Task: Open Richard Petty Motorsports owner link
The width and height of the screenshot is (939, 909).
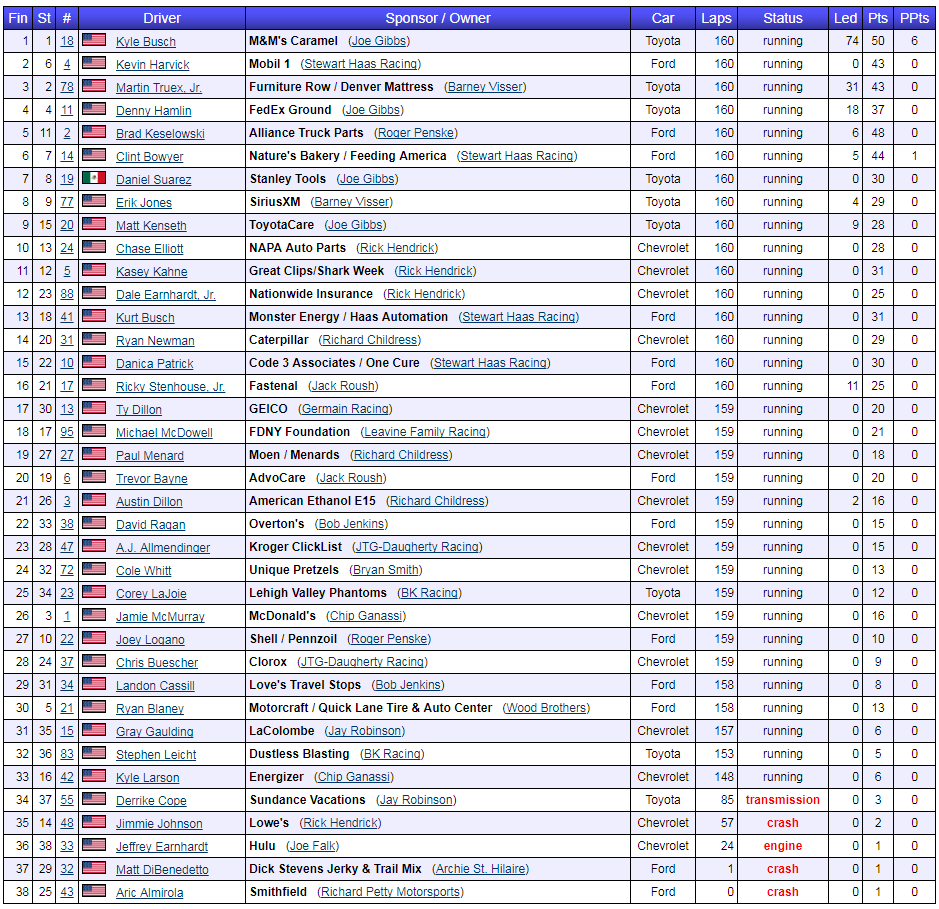Action: click(390, 892)
